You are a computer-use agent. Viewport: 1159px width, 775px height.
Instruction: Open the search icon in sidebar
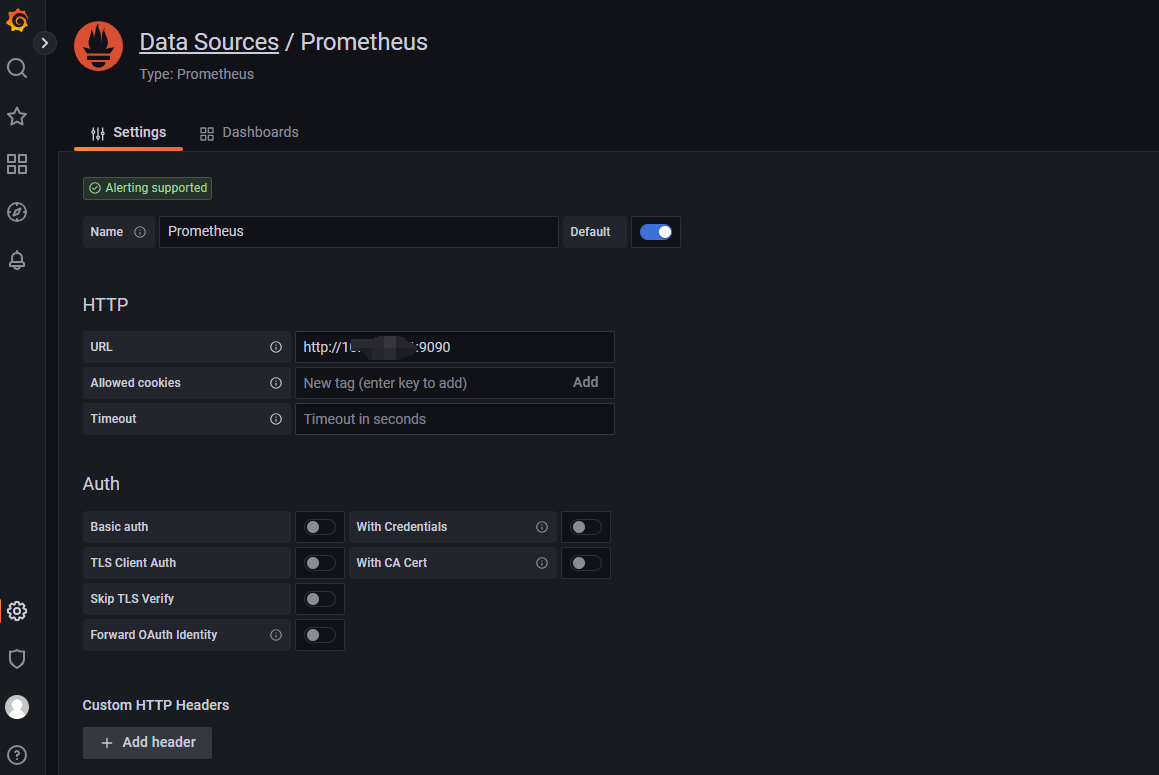click(x=17, y=68)
